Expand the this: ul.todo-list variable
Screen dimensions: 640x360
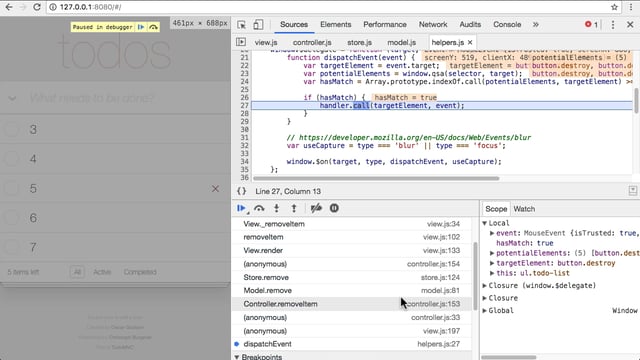pyautogui.click(x=492, y=273)
